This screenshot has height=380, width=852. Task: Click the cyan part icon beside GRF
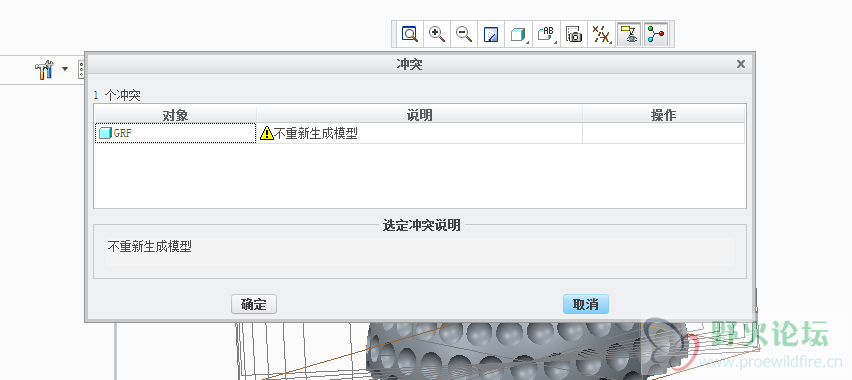pos(105,133)
